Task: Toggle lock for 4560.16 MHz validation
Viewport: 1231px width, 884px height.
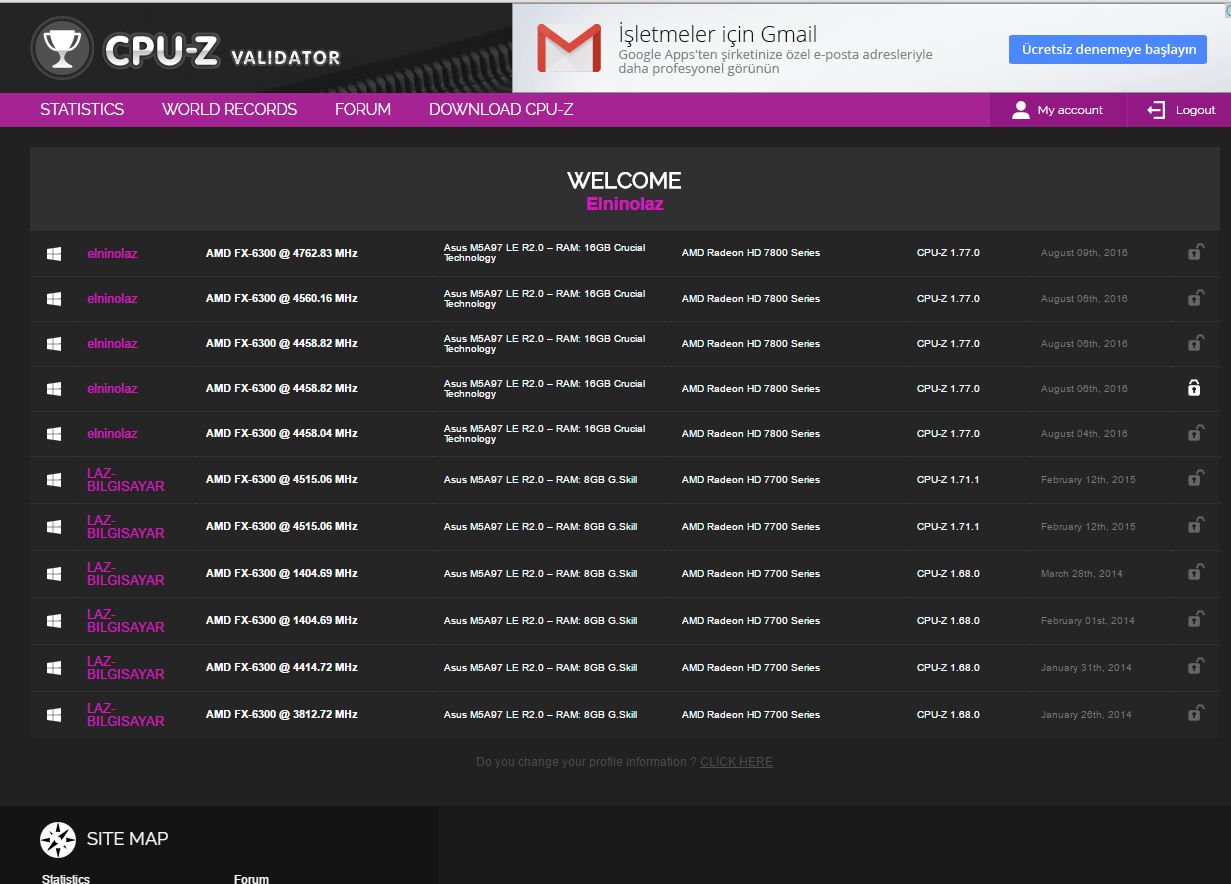Action: coord(1194,298)
